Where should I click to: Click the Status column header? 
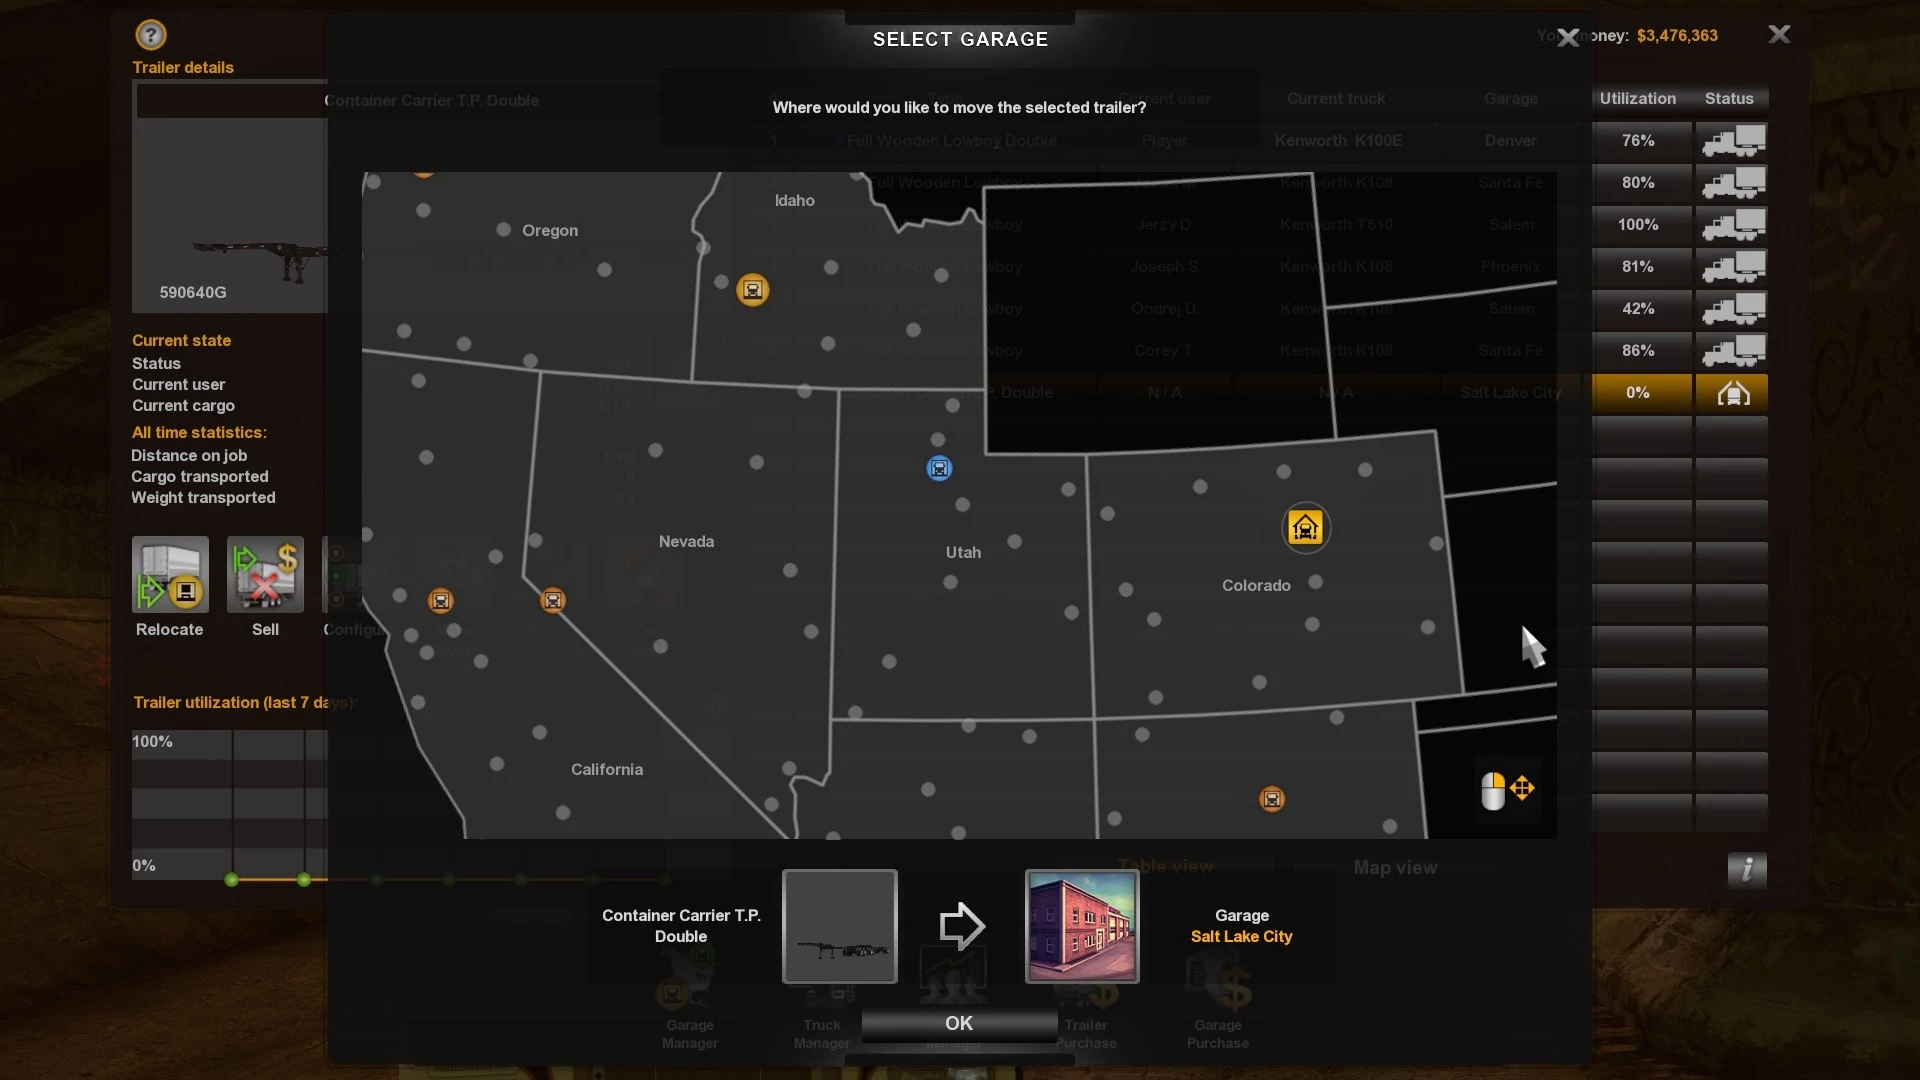pos(1728,98)
